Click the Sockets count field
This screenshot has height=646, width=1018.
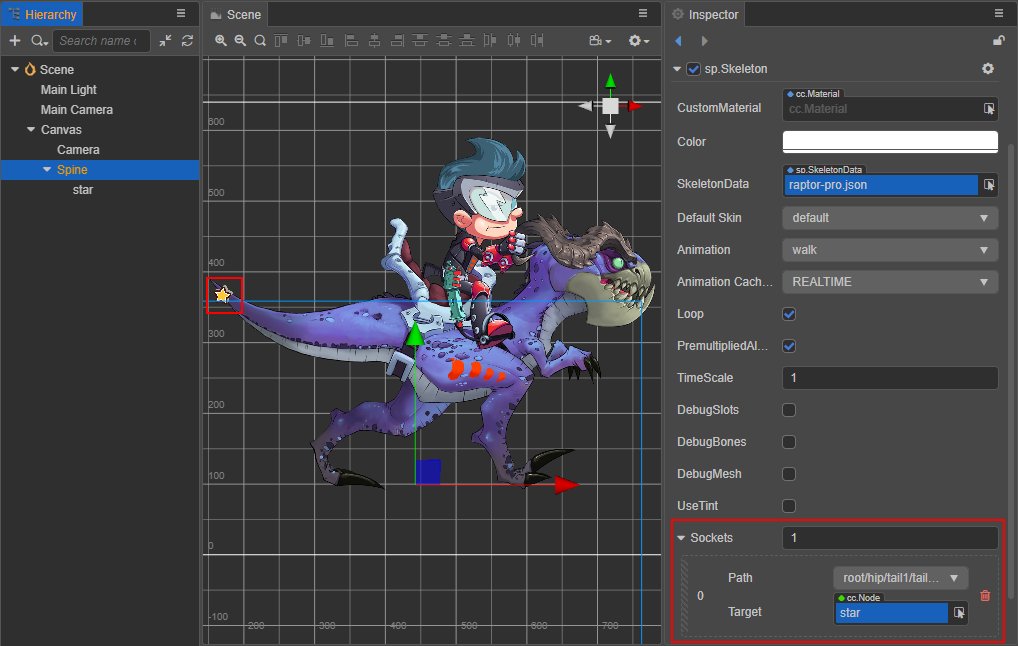[x=890, y=538]
